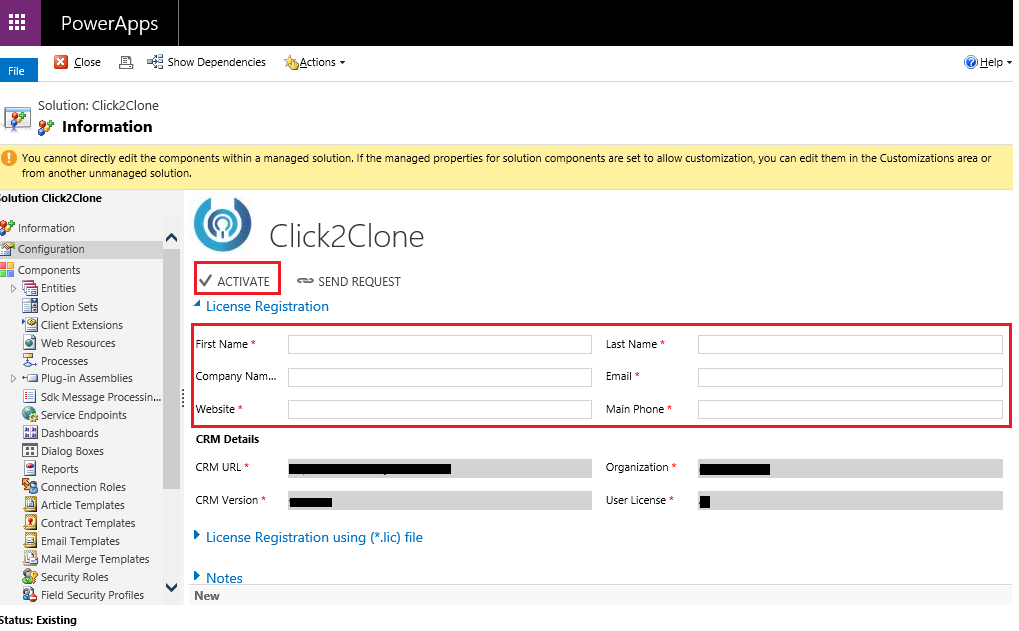Click the red Close icon in toolbar

click(x=60, y=62)
